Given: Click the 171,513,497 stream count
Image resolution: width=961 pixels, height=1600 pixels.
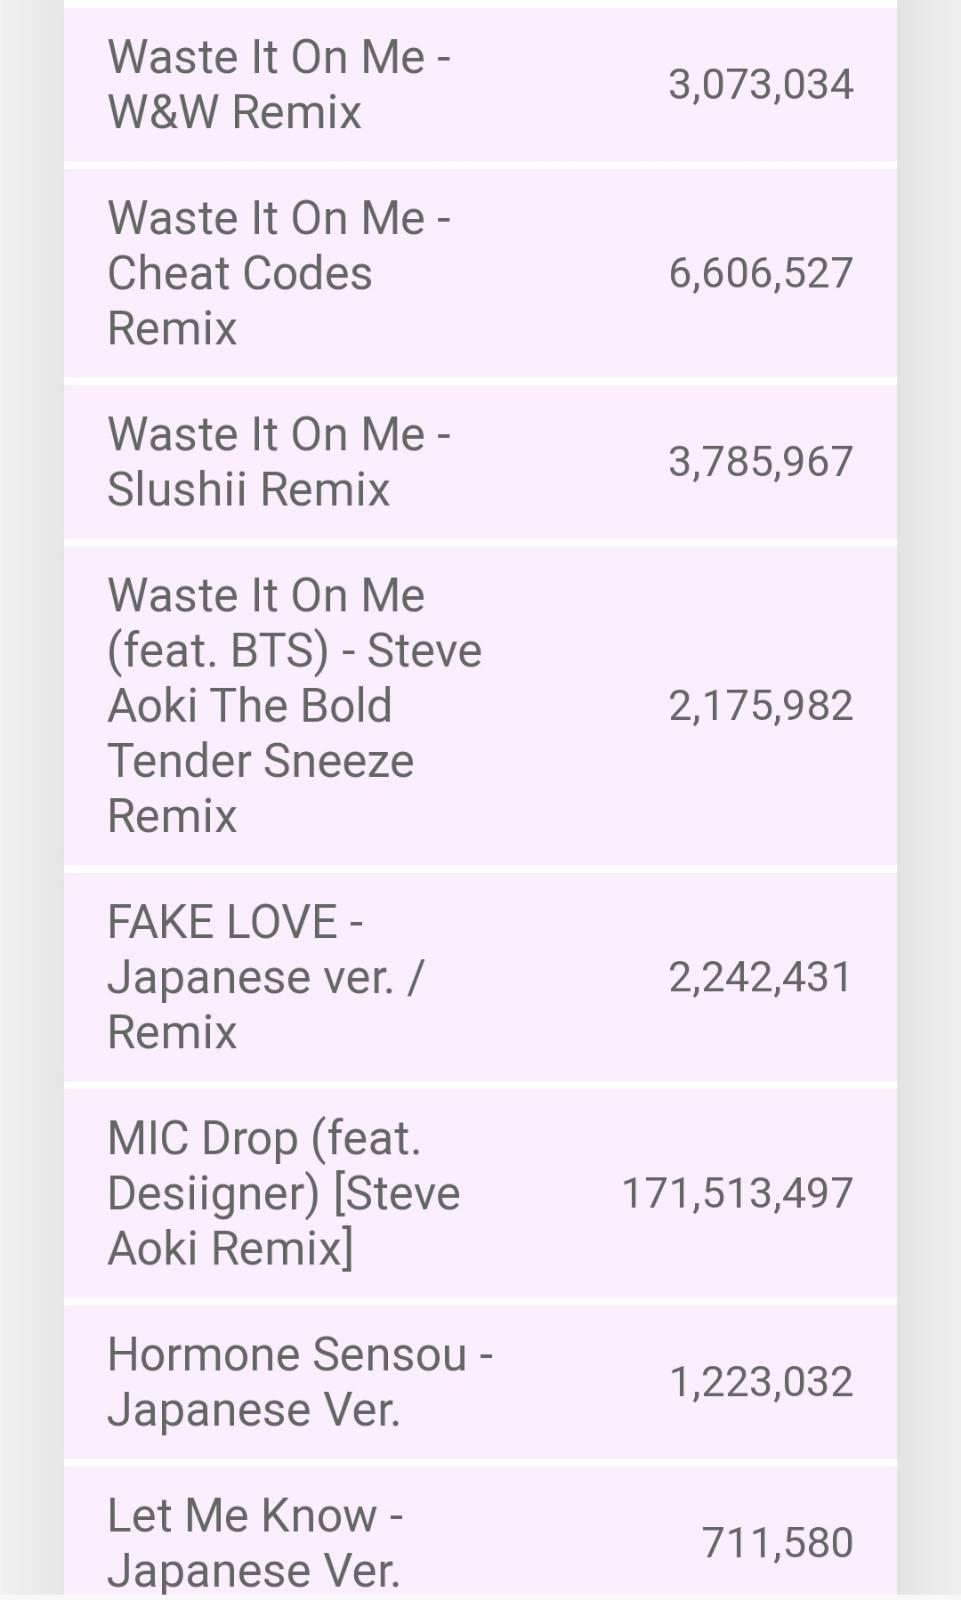Looking at the screenshot, I should [x=737, y=1193].
